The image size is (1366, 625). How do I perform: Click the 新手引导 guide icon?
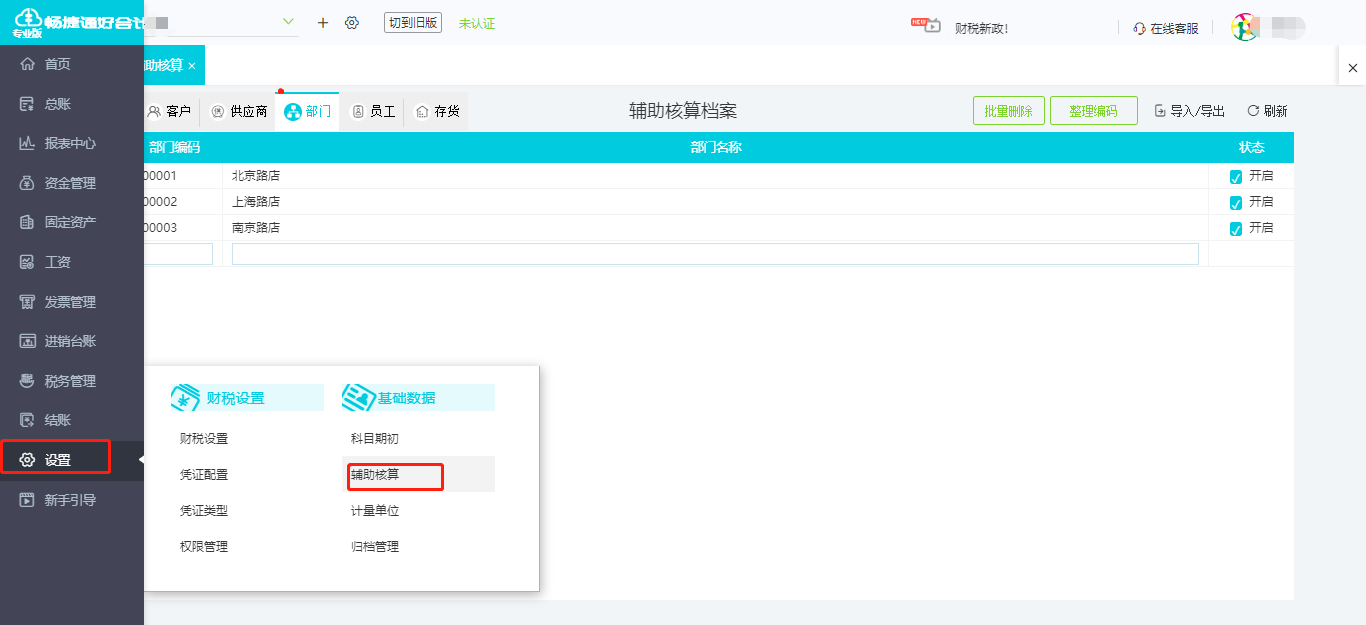pos(27,500)
